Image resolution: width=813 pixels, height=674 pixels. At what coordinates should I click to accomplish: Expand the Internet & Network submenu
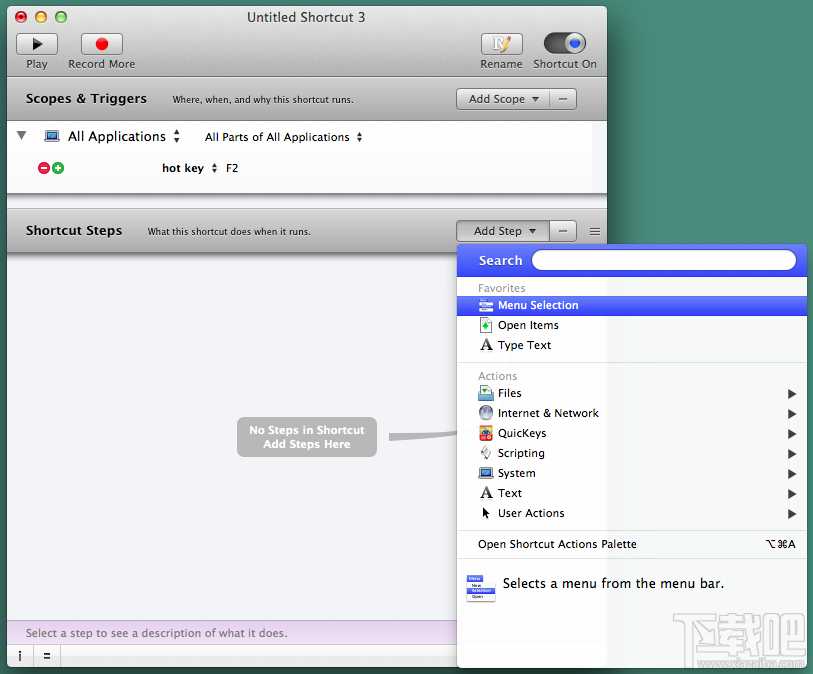point(632,413)
